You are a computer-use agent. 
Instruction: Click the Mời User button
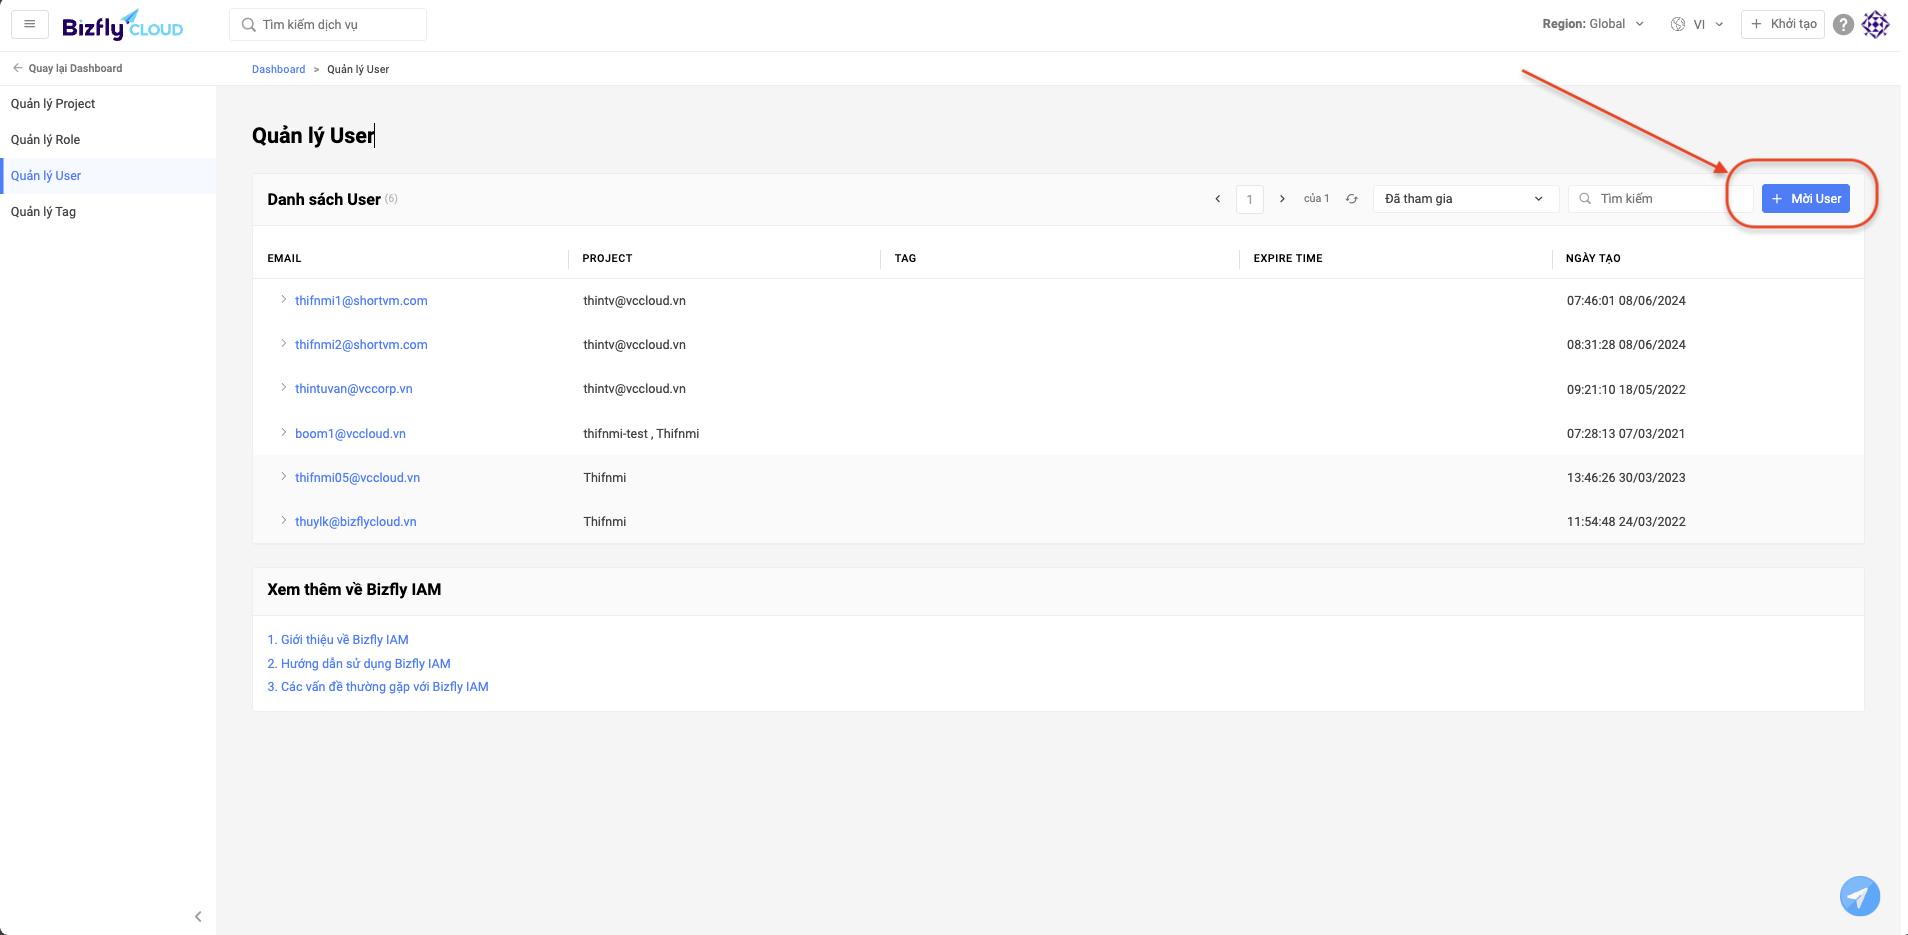[x=1805, y=199]
